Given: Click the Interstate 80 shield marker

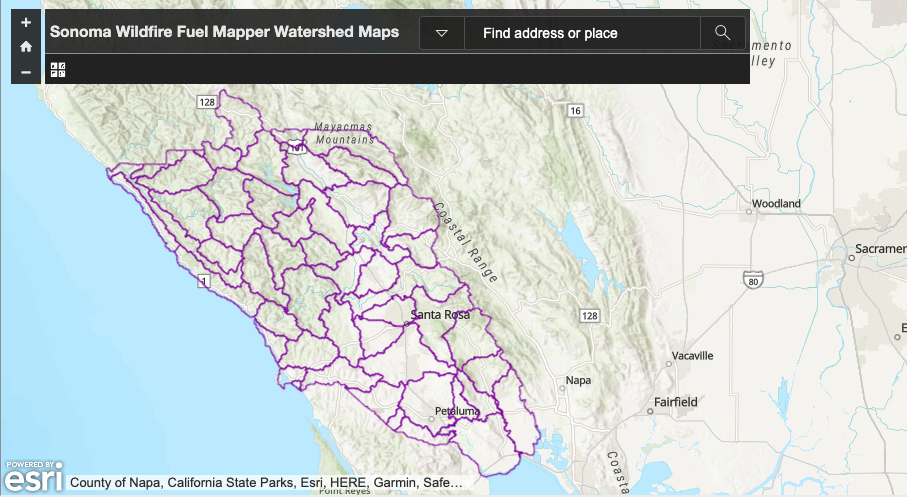Looking at the screenshot, I should click(753, 280).
